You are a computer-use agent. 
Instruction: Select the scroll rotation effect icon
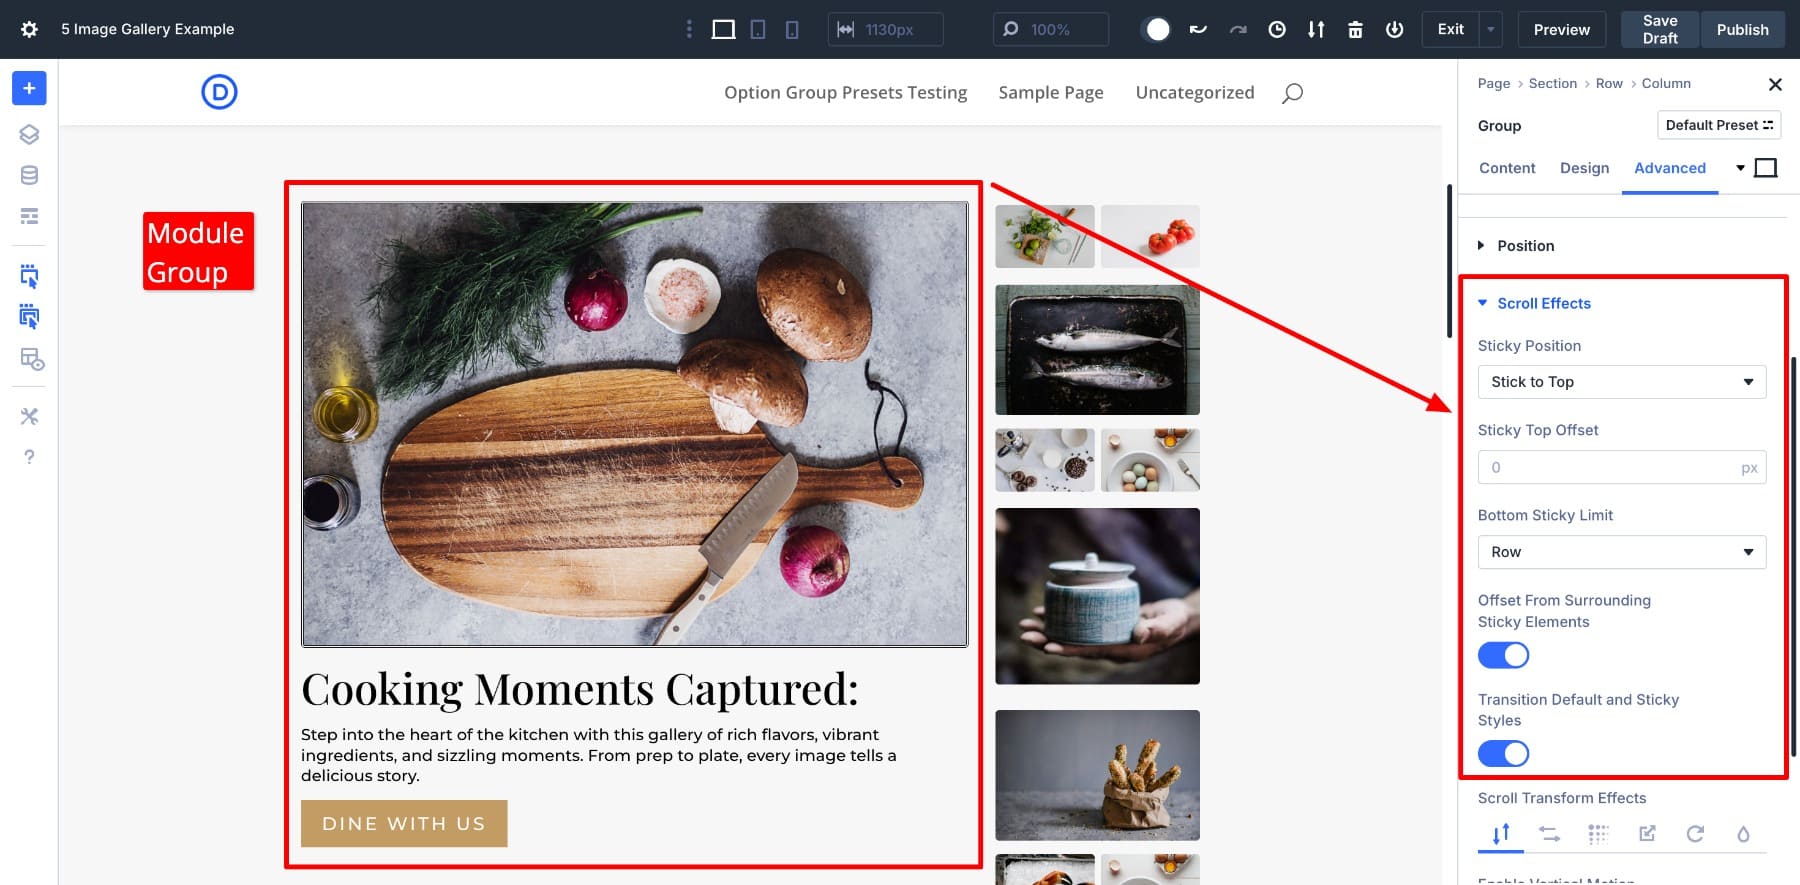click(1695, 833)
